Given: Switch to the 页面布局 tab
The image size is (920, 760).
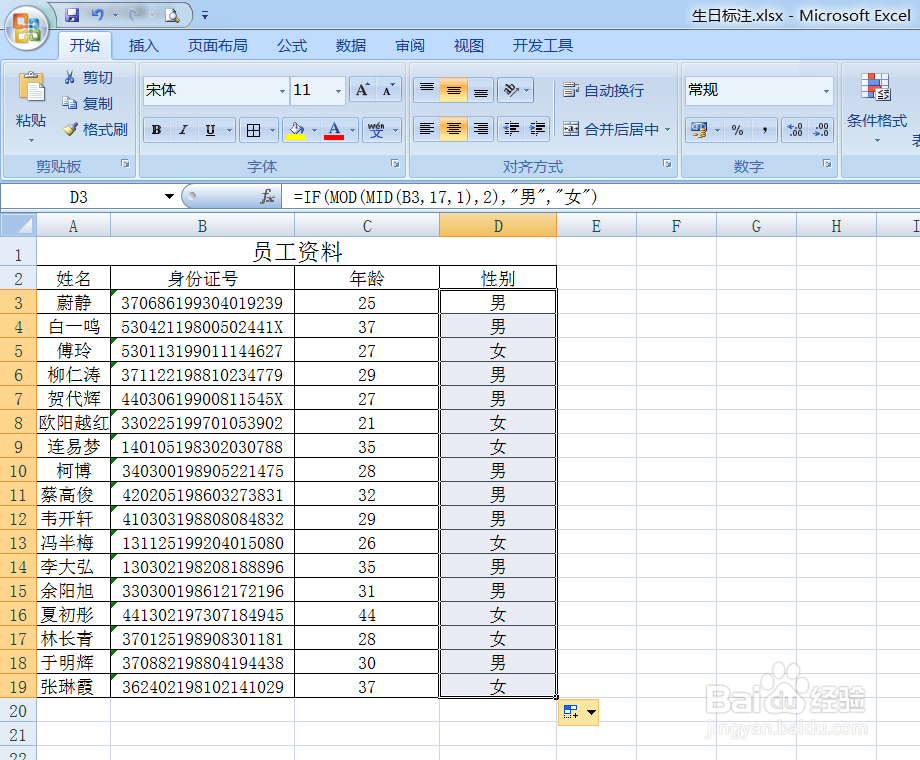Looking at the screenshot, I should (218, 45).
